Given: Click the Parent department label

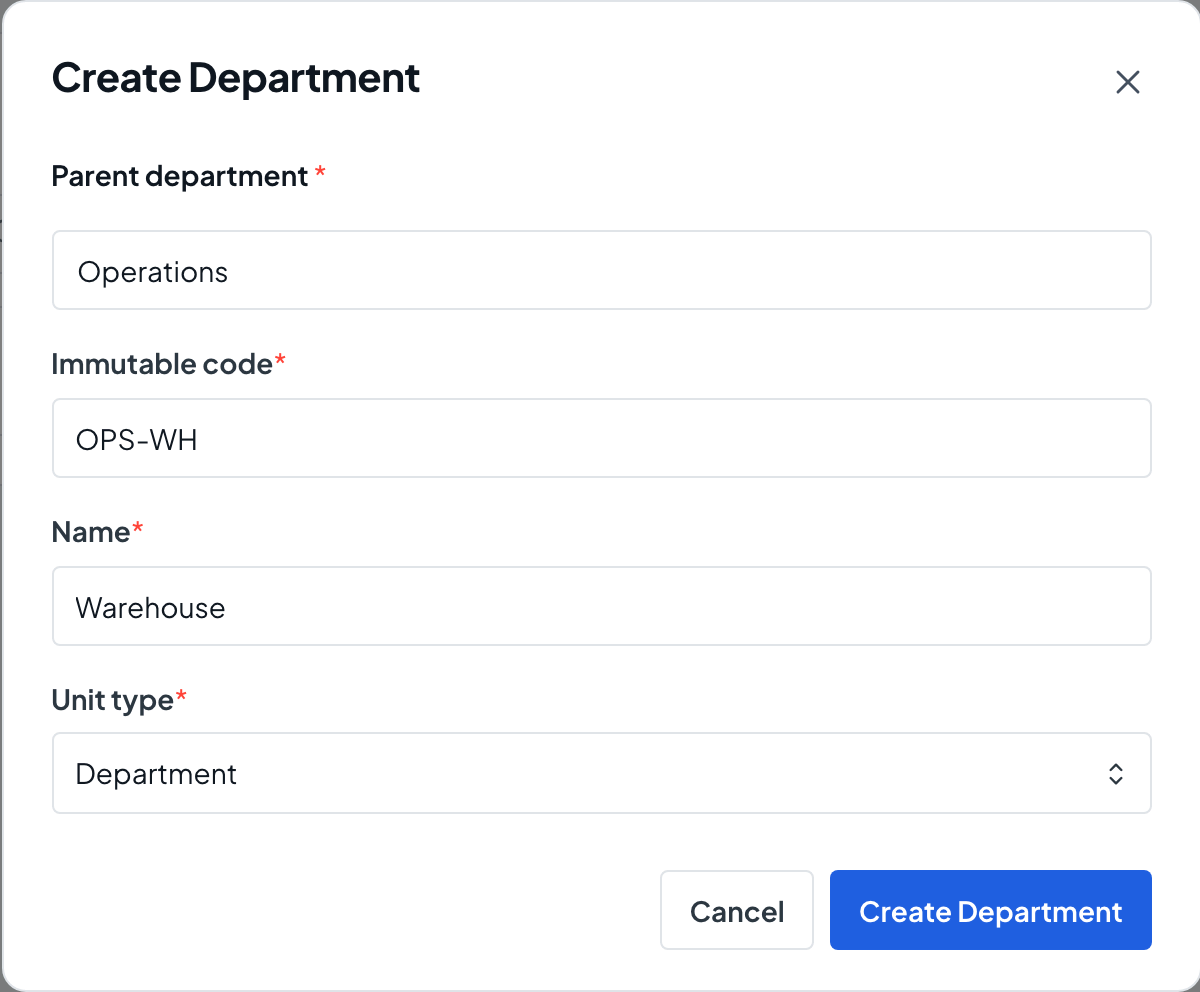Looking at the screenshot, I should pos(179,177).
